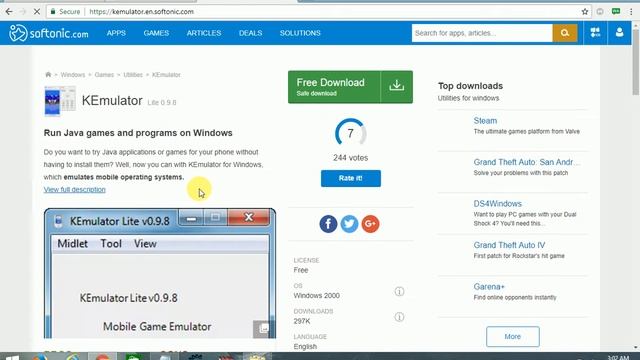Bookmark this page with the star icon
This screenshot has width=640, height=360.
coord(585,12)
